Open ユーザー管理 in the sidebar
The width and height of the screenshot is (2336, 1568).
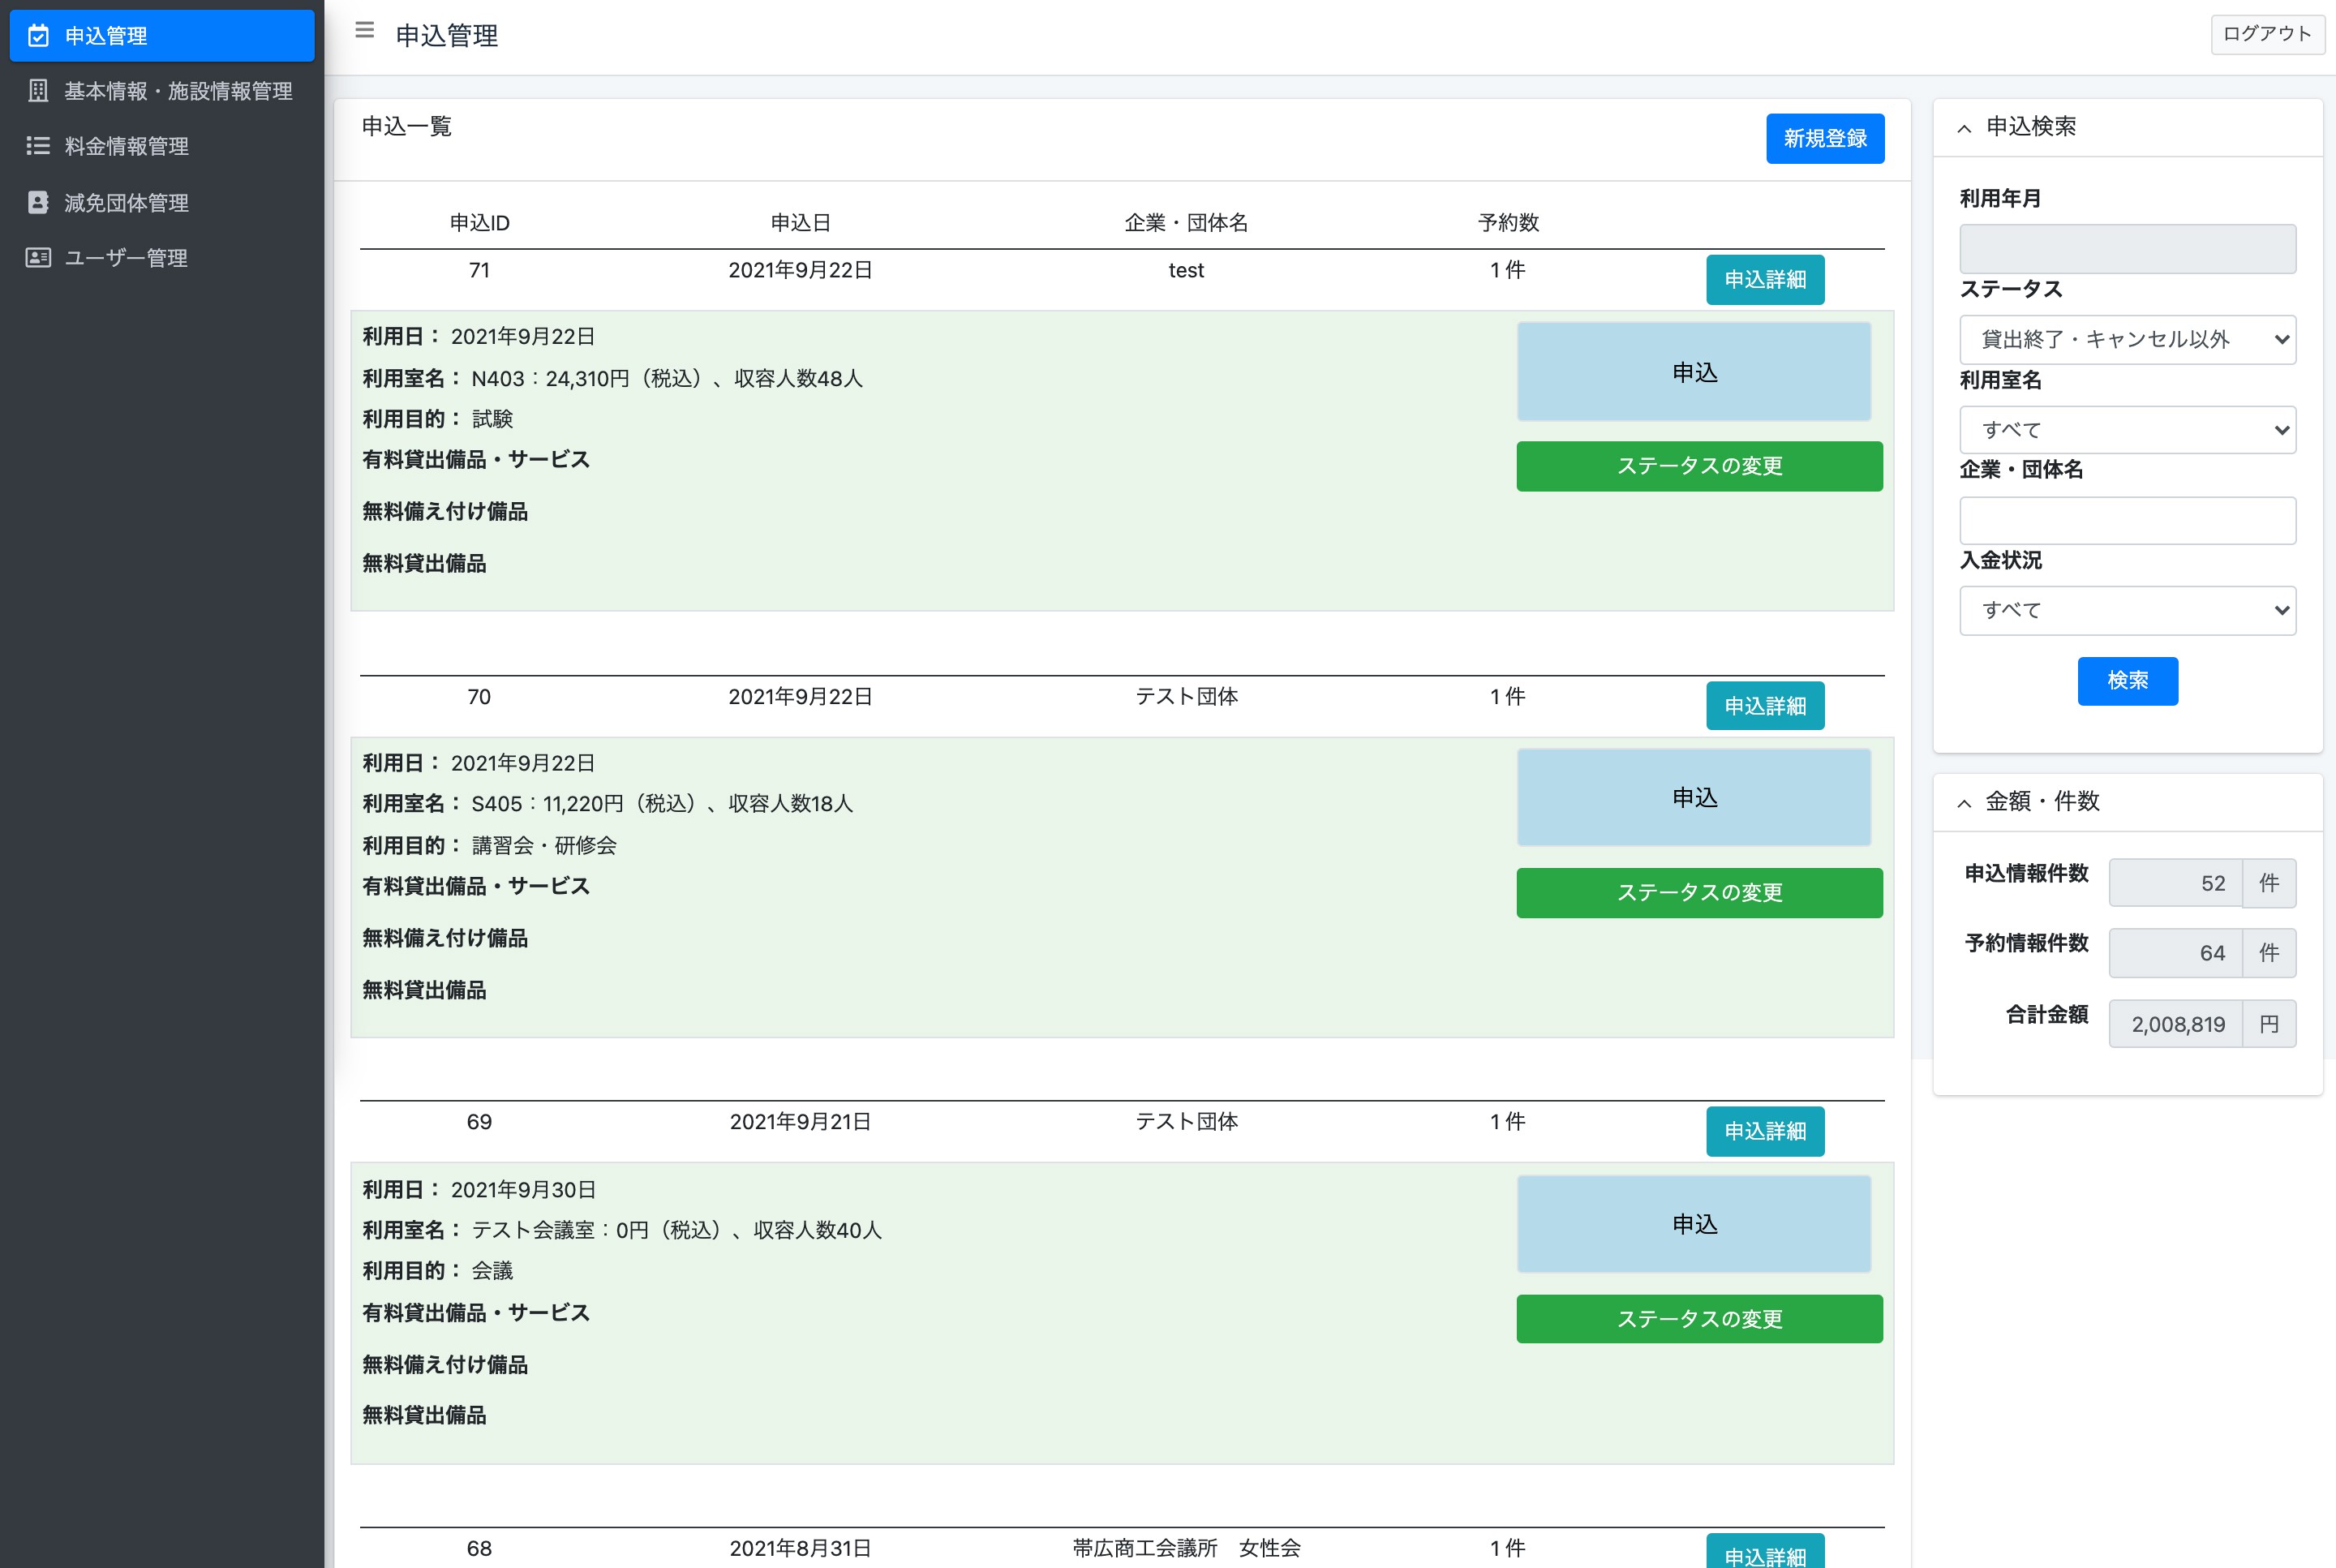click(x=126, y=258)
